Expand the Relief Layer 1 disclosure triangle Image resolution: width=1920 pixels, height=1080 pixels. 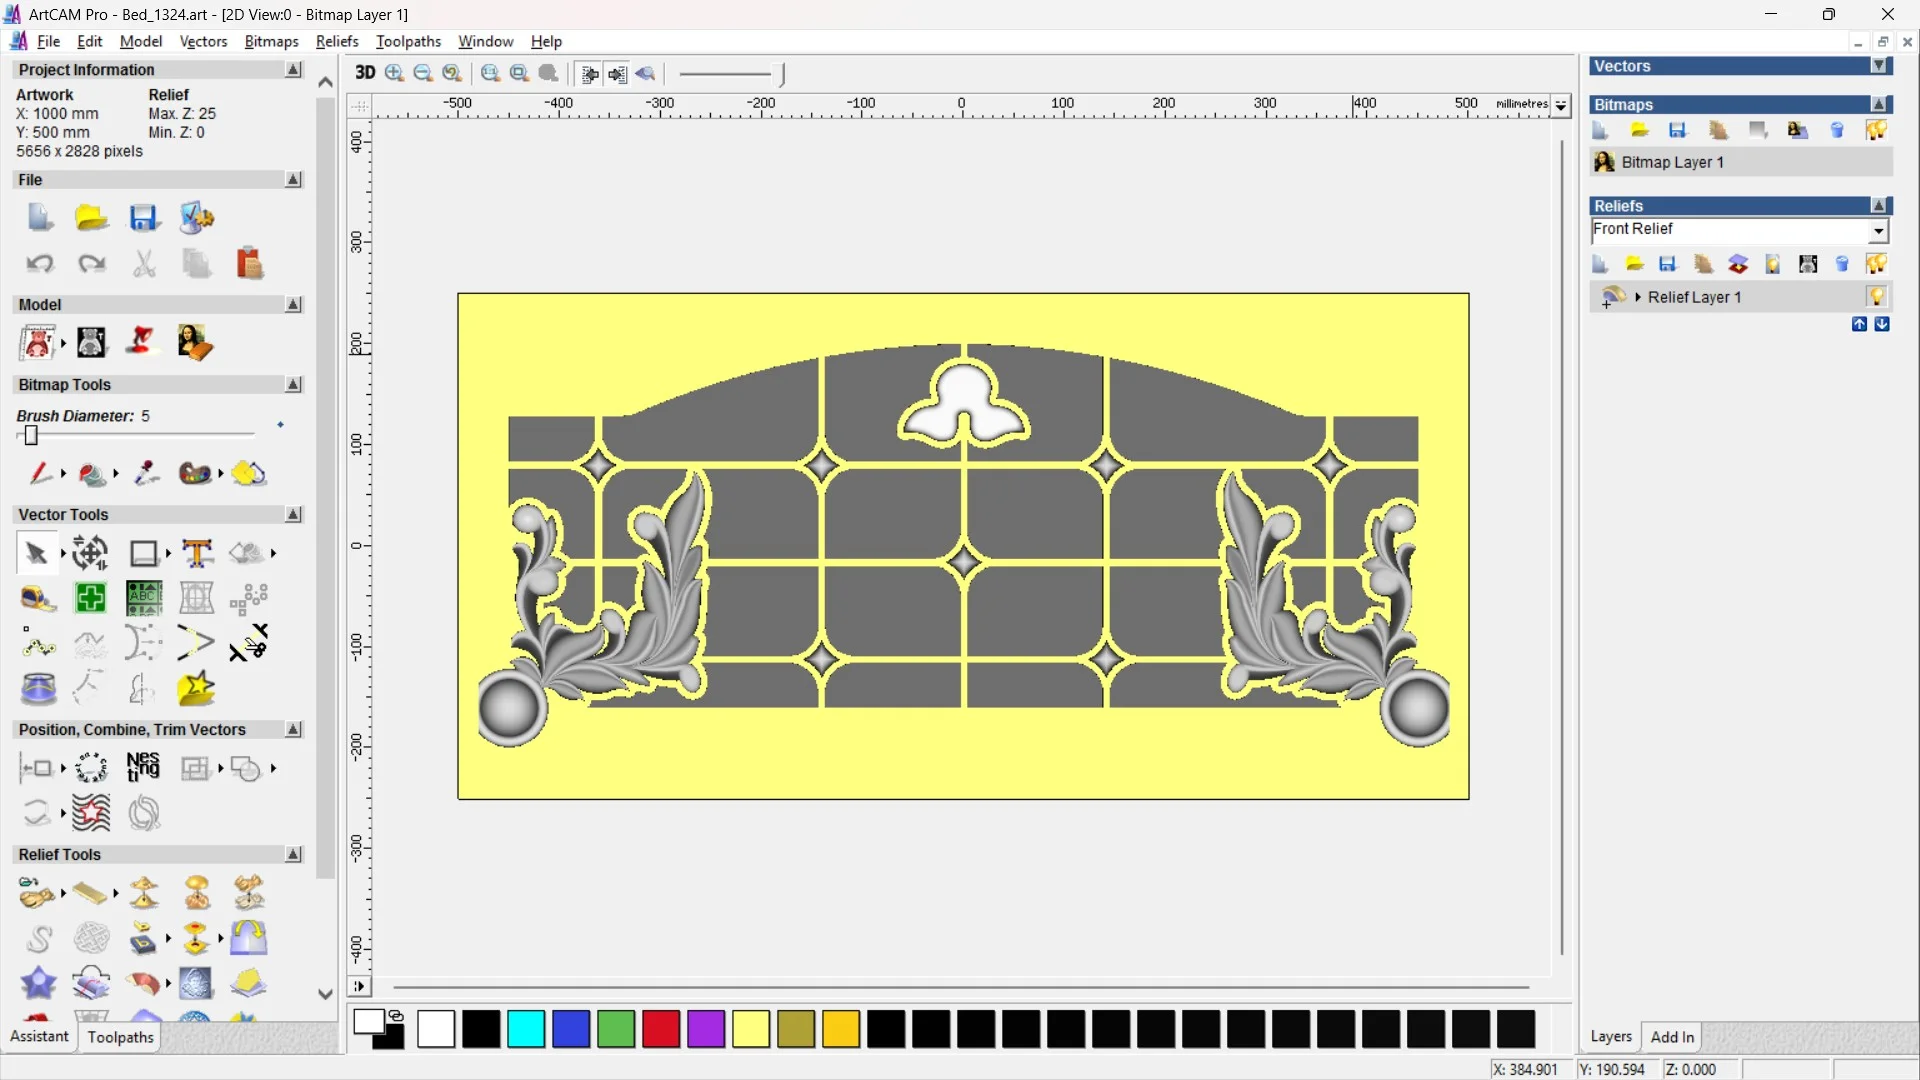coord(1638,297)
